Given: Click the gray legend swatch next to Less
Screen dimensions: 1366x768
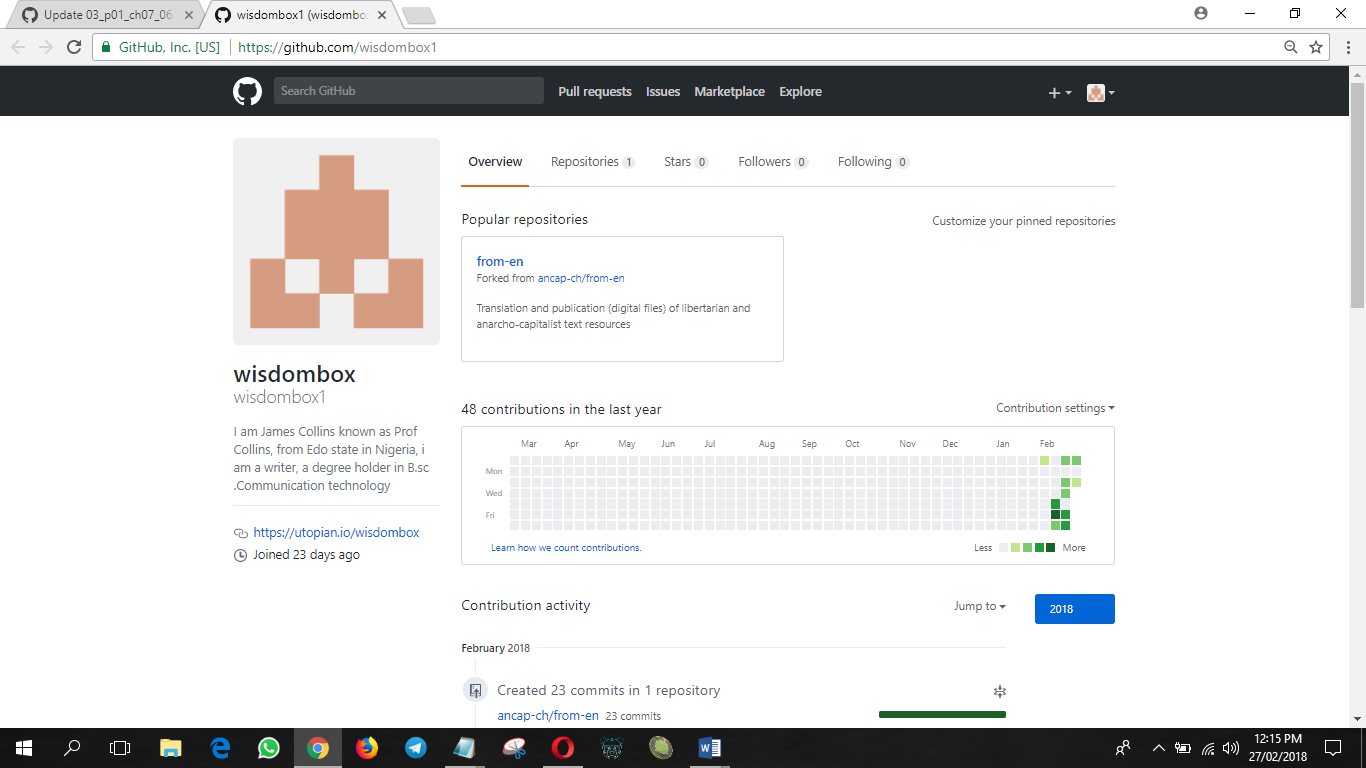Looking at the screenshot, I should tap(1004, 547).
